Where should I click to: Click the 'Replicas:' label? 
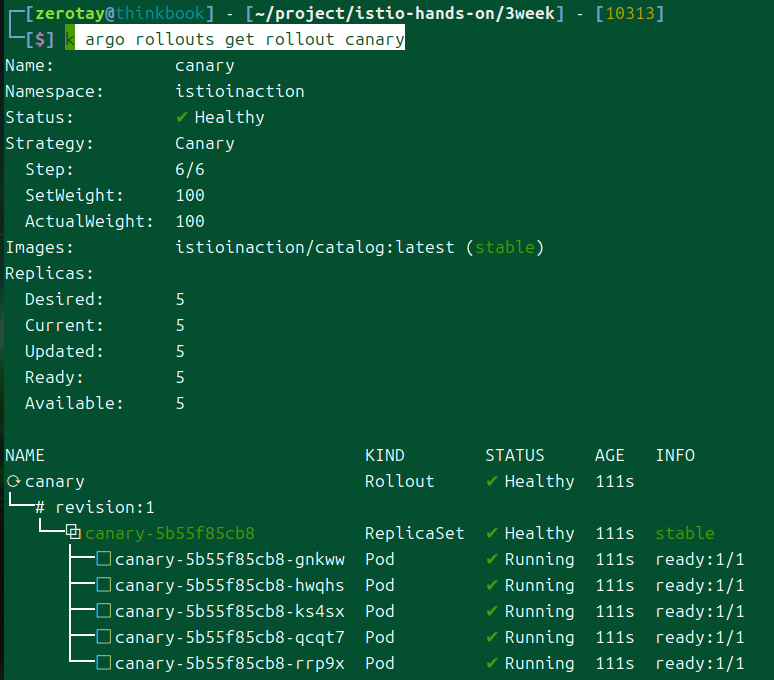(49, 273)
